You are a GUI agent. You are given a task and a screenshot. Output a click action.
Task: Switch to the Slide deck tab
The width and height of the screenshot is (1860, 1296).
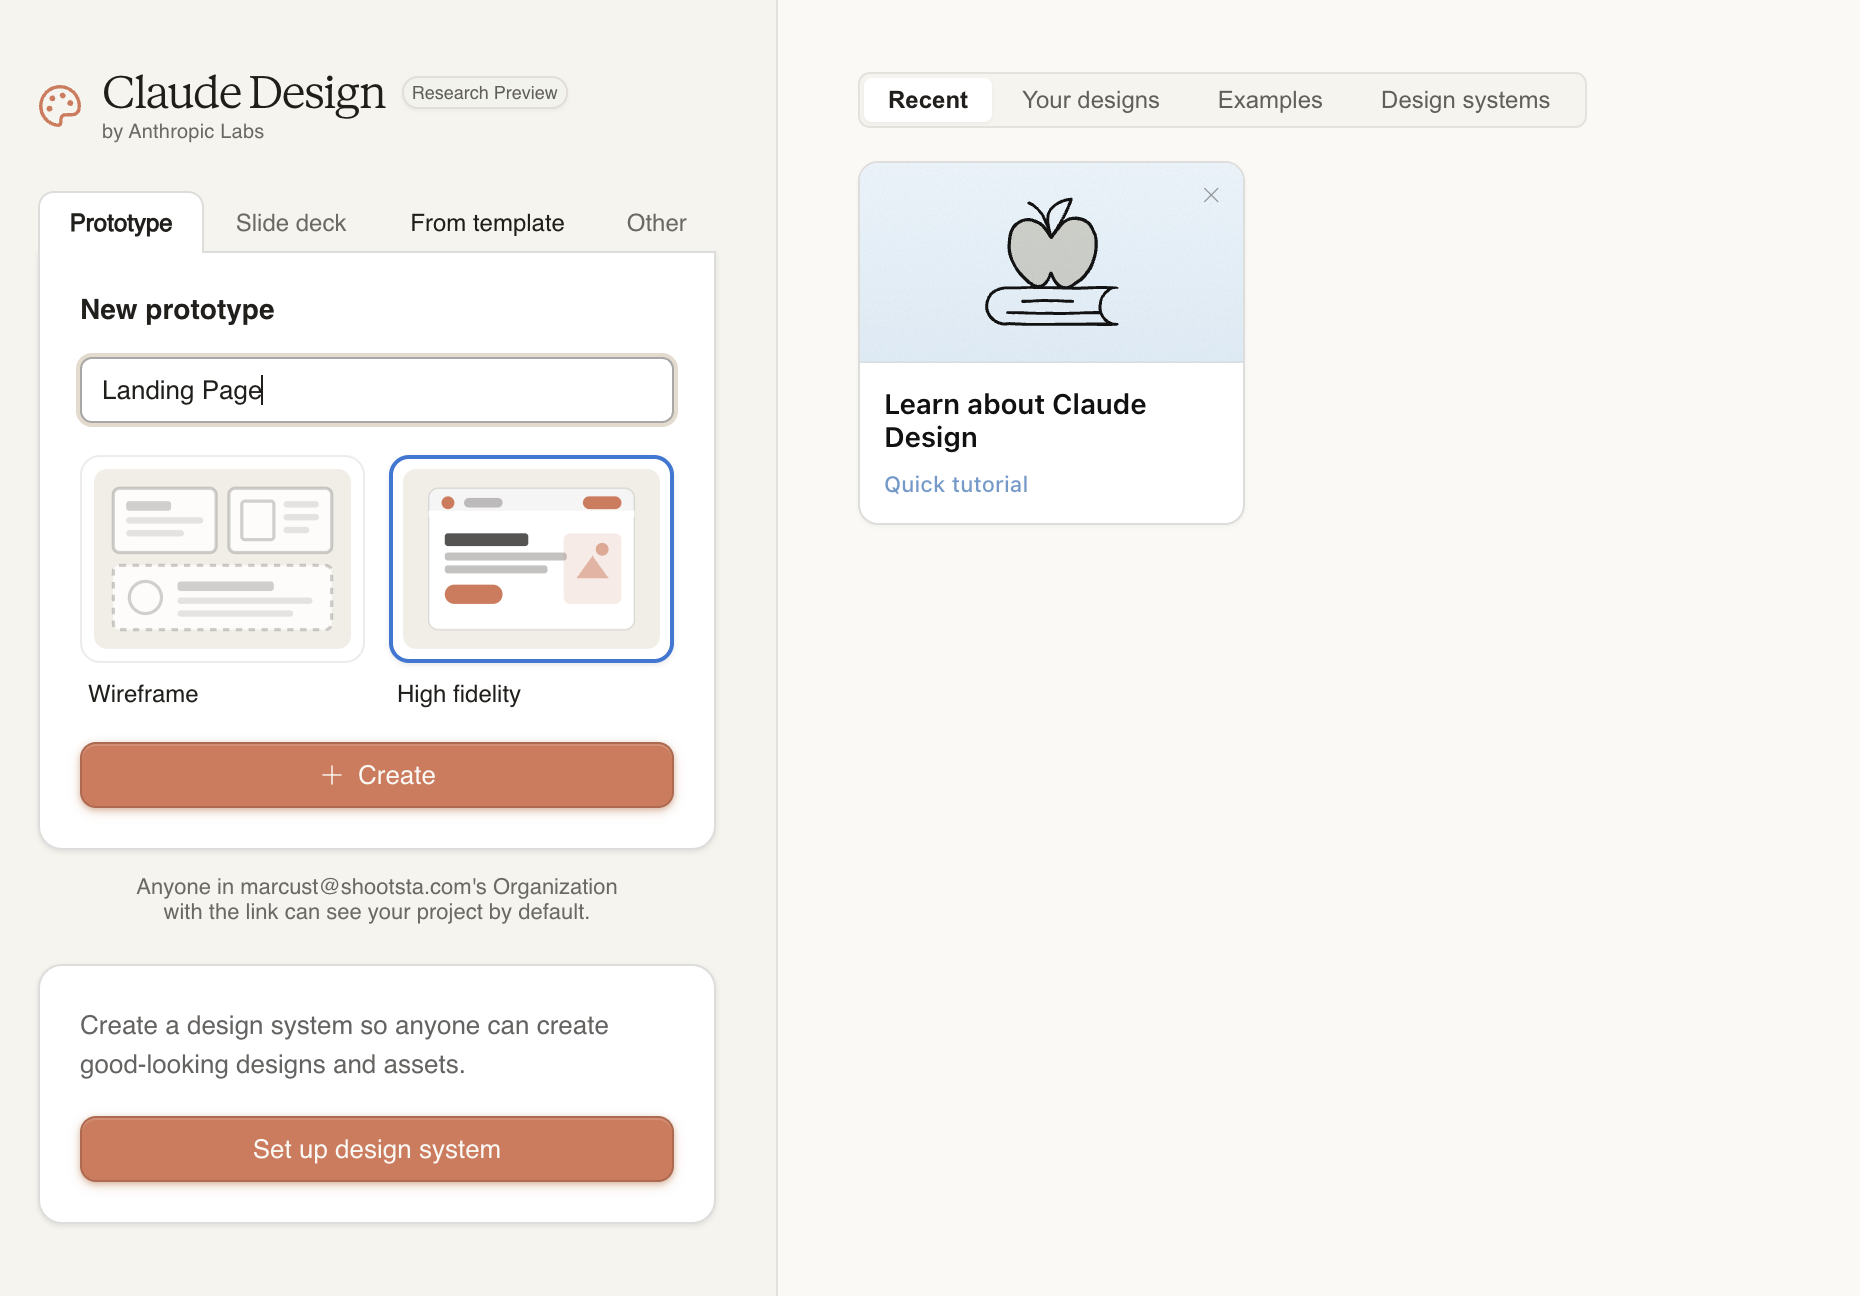click(x=290, y=222)
